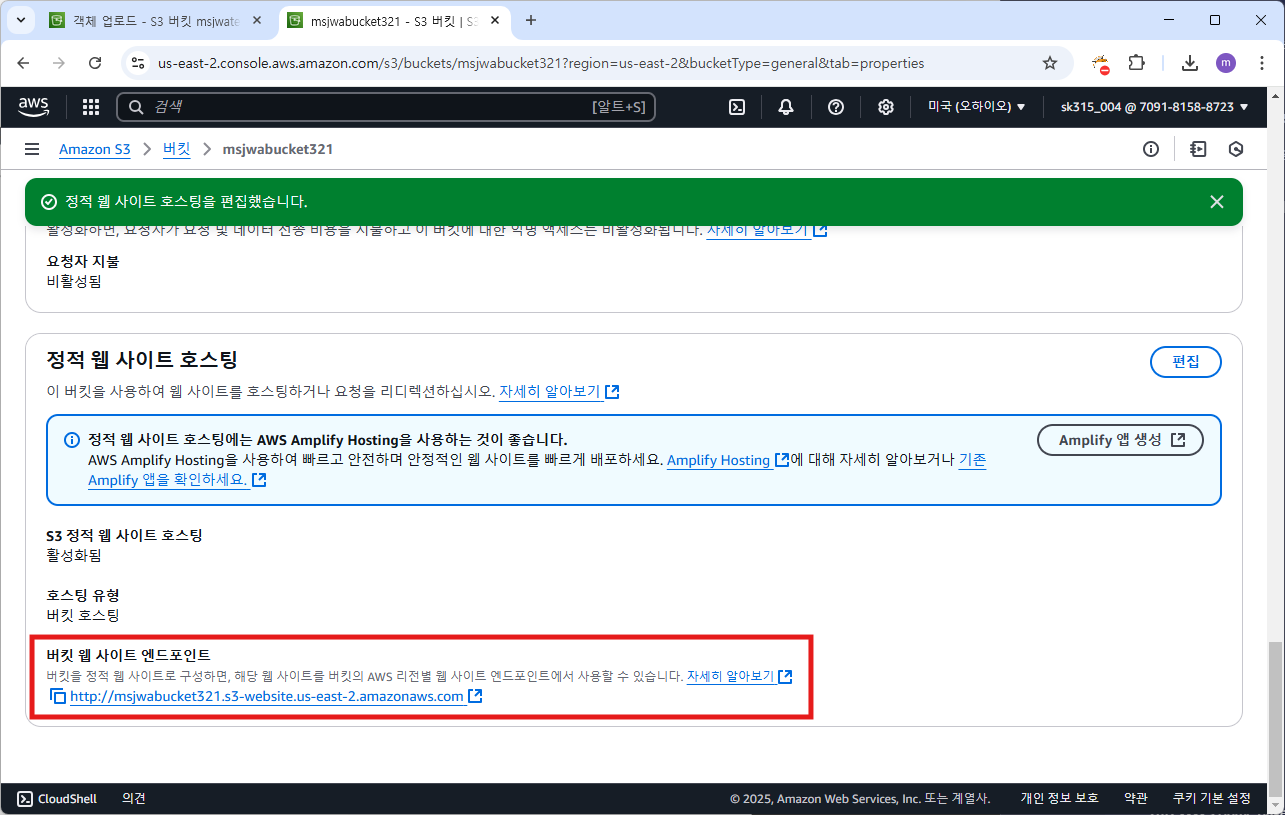Click the msjwabucket321 breadcrumb text
This screenshot has height=815, width=1285.
click(278, 149)
